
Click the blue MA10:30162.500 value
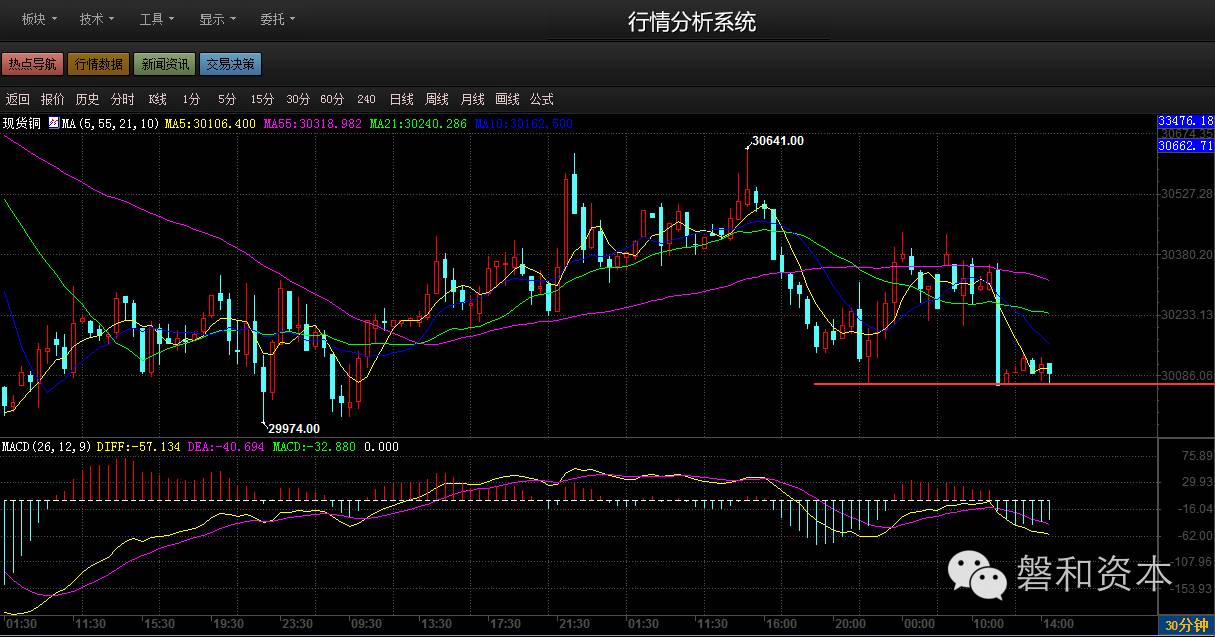(524, 124)
